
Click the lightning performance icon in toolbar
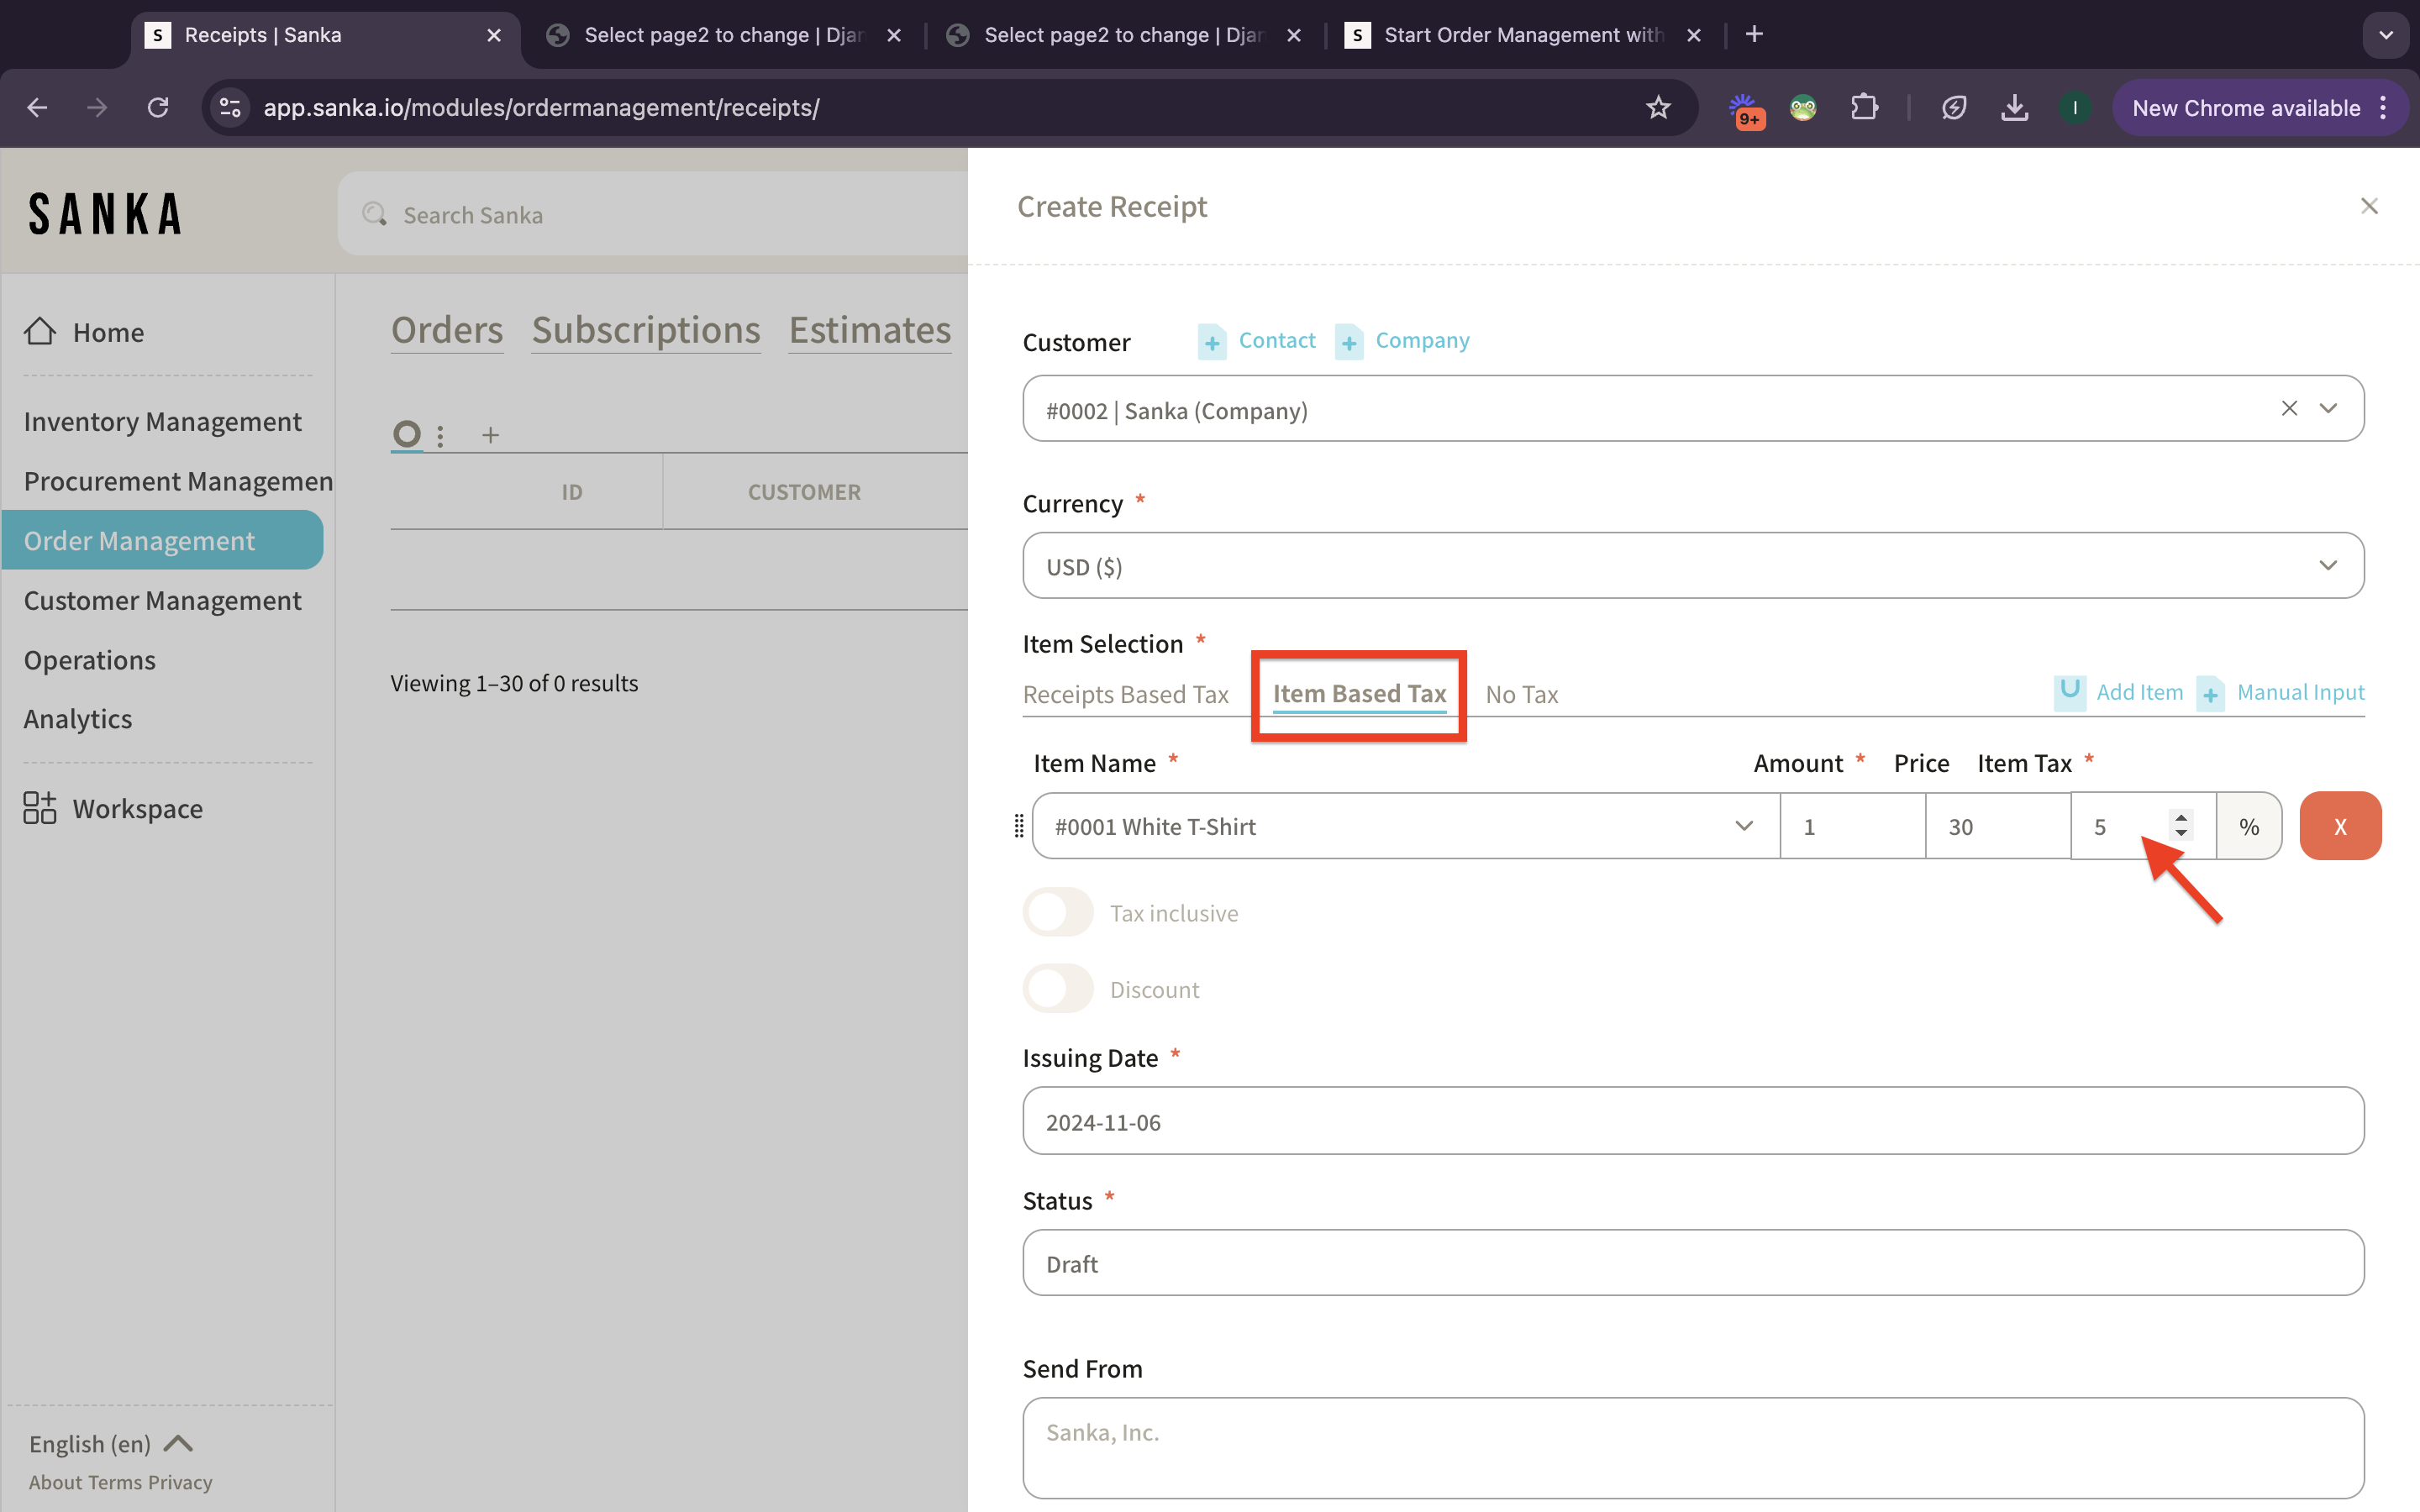pos(1953,107)
